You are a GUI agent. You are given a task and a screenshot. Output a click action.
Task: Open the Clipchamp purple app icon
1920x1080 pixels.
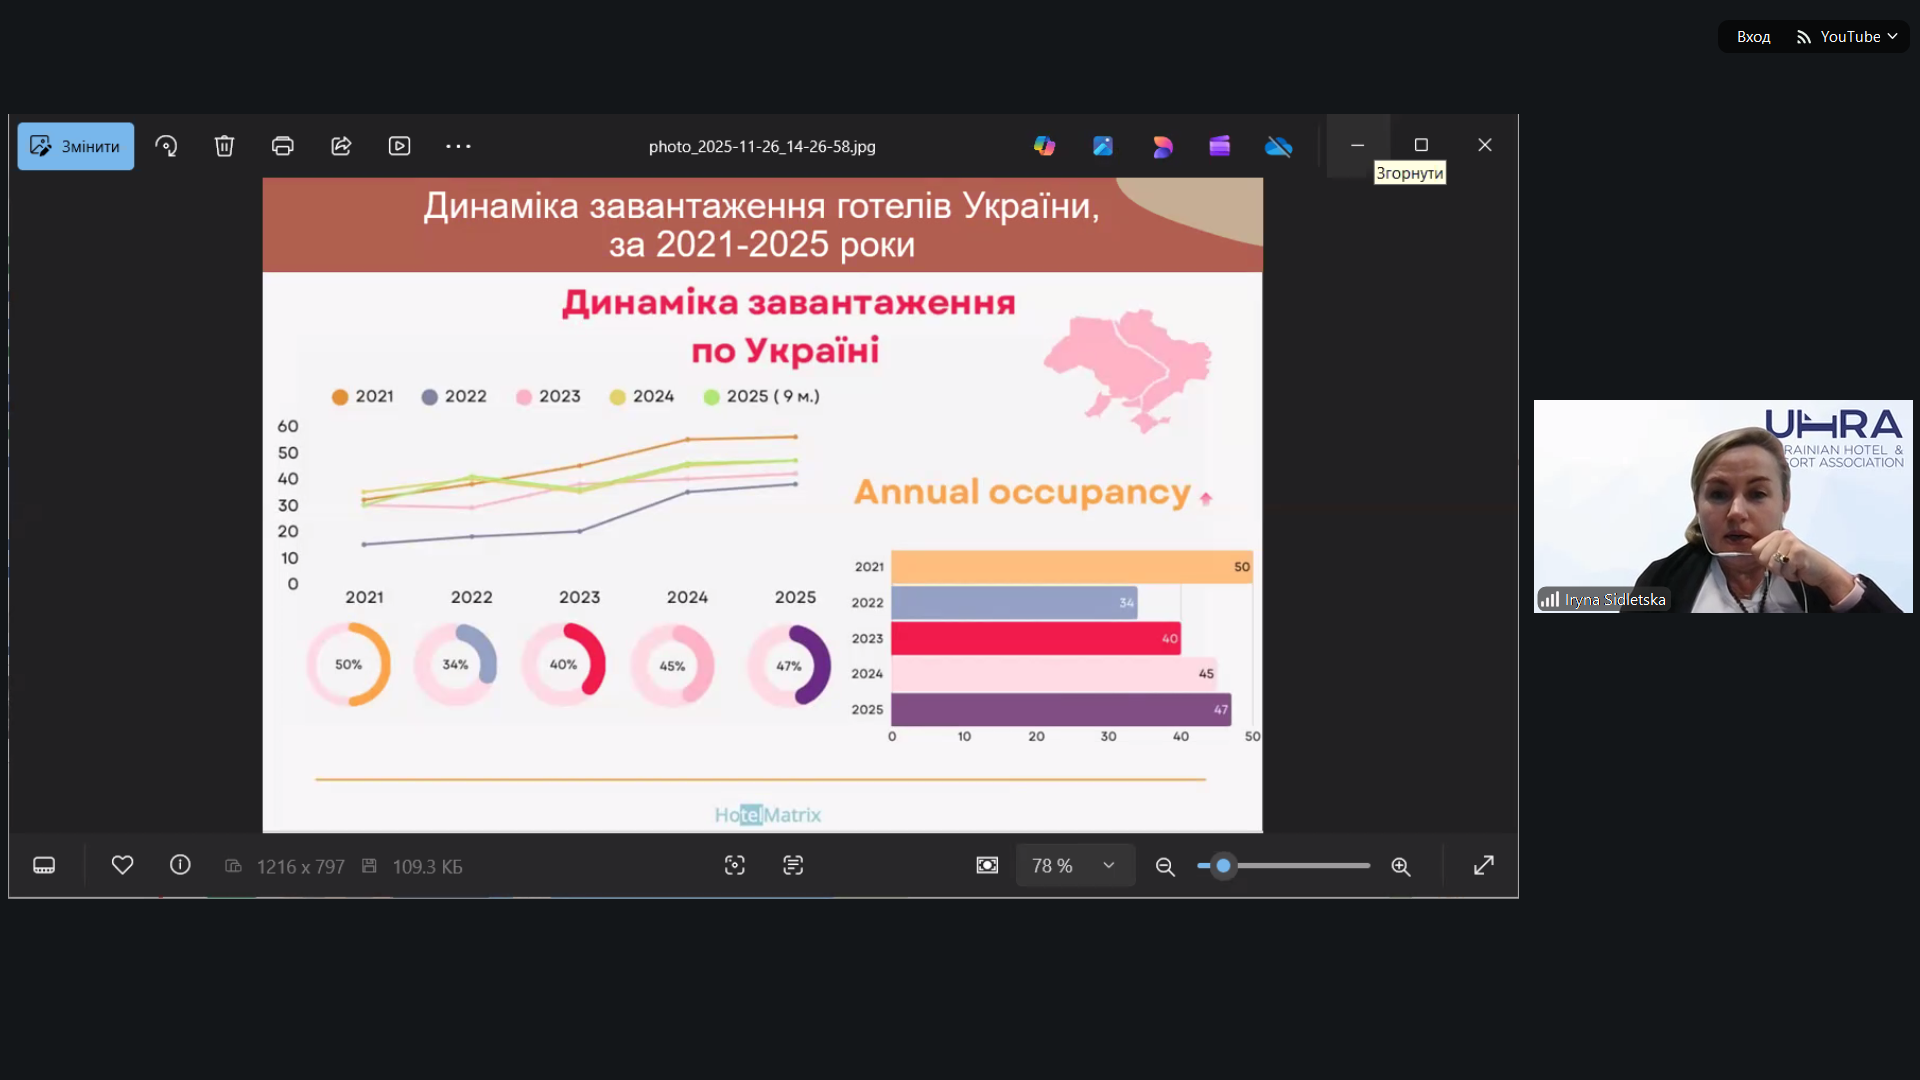1219,146
